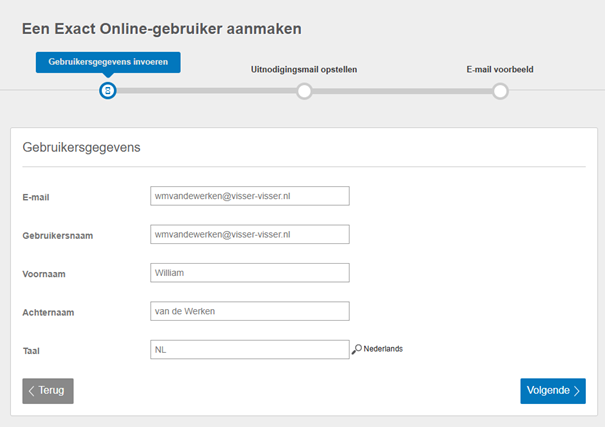Click the E-mail field label
Viewport: 605px width, 427px height.
[x=36, y=197]
